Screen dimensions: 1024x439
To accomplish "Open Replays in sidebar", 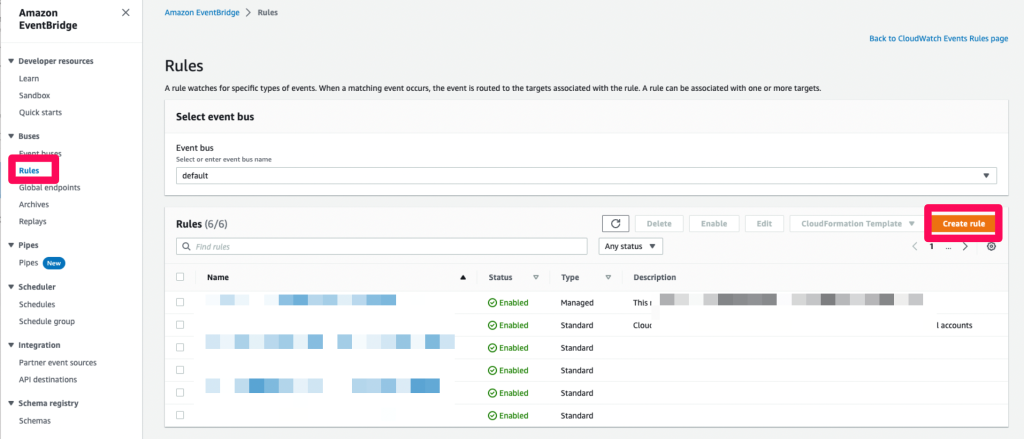I will pos(33,221).
